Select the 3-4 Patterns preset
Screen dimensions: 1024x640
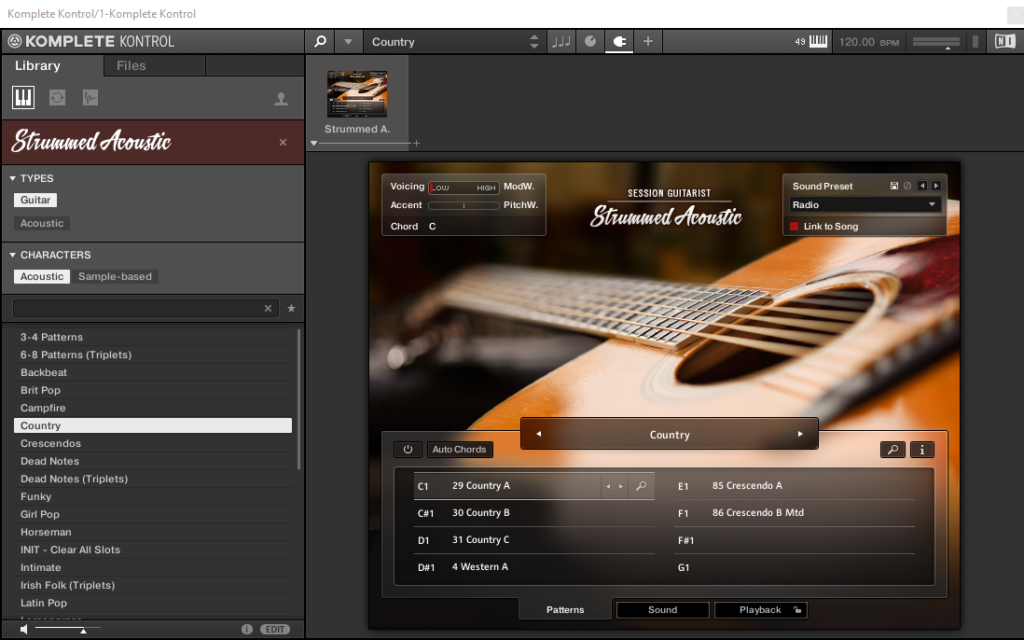point(153,337)
